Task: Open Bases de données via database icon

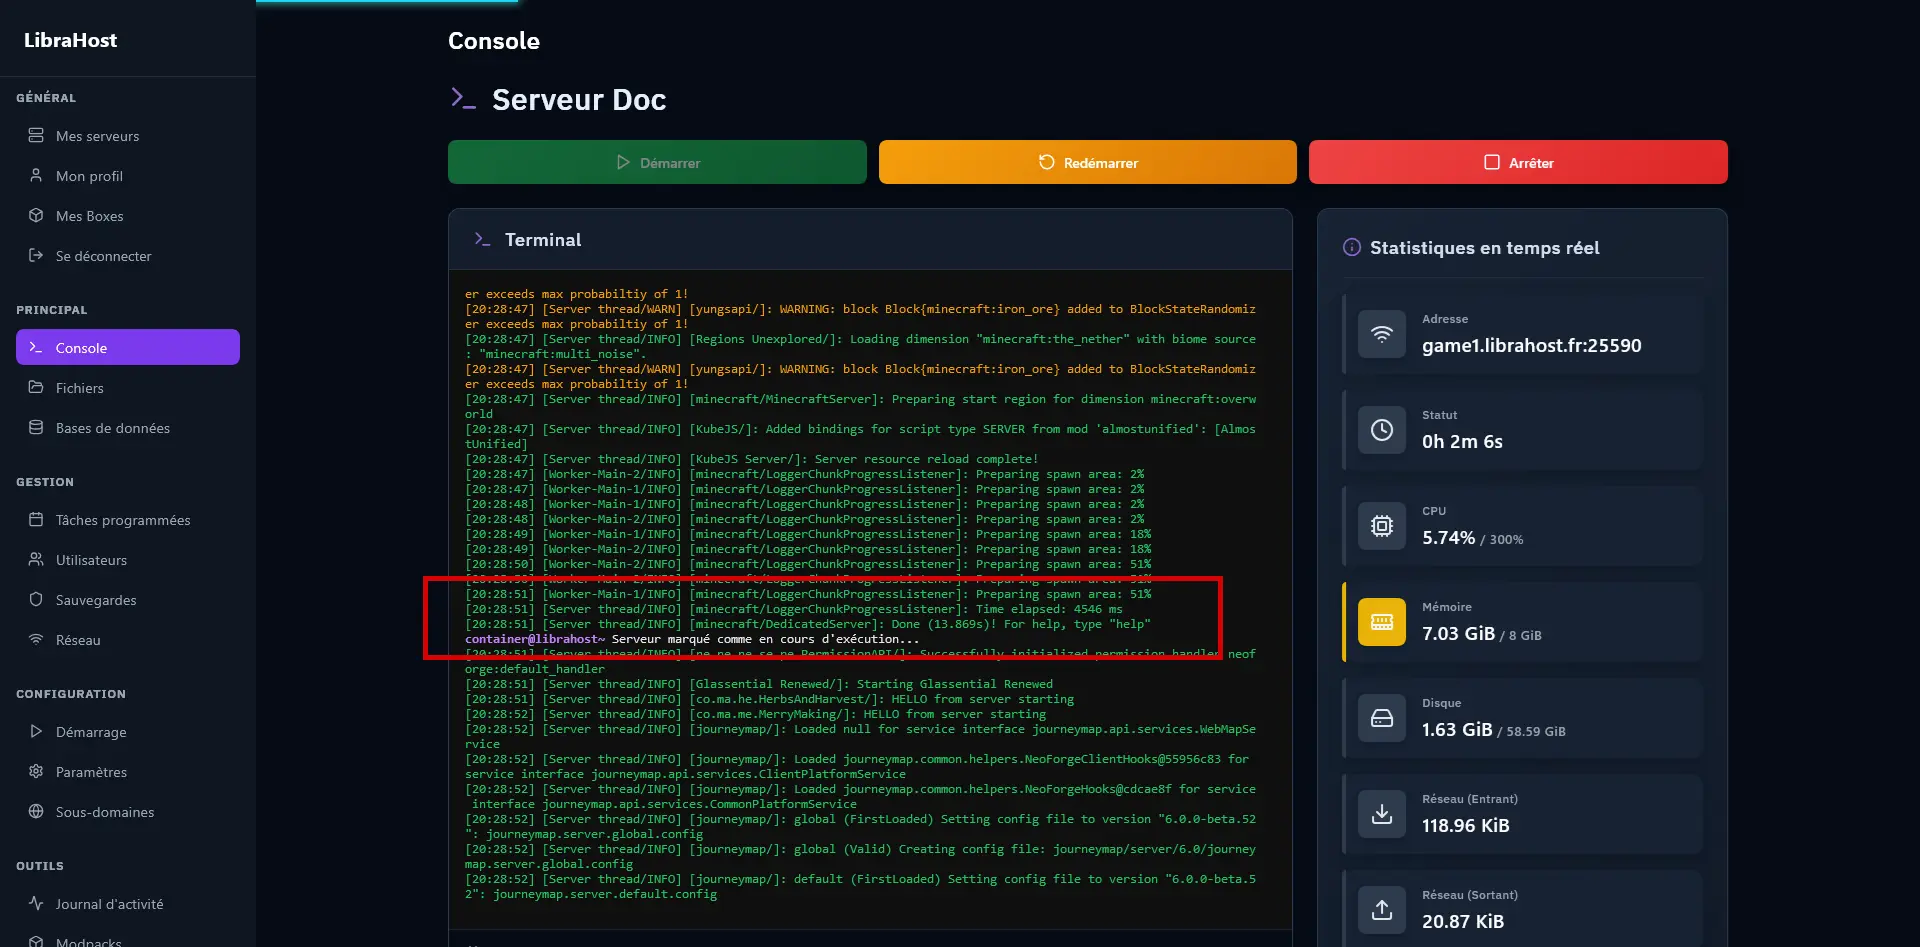Action: point(36,428)
